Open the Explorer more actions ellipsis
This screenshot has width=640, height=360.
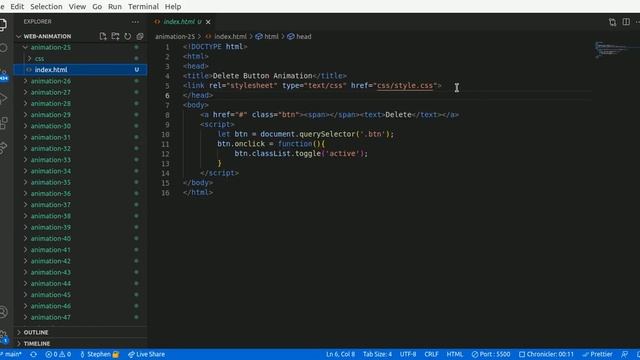pyautogui.click(x=135, y=22)
